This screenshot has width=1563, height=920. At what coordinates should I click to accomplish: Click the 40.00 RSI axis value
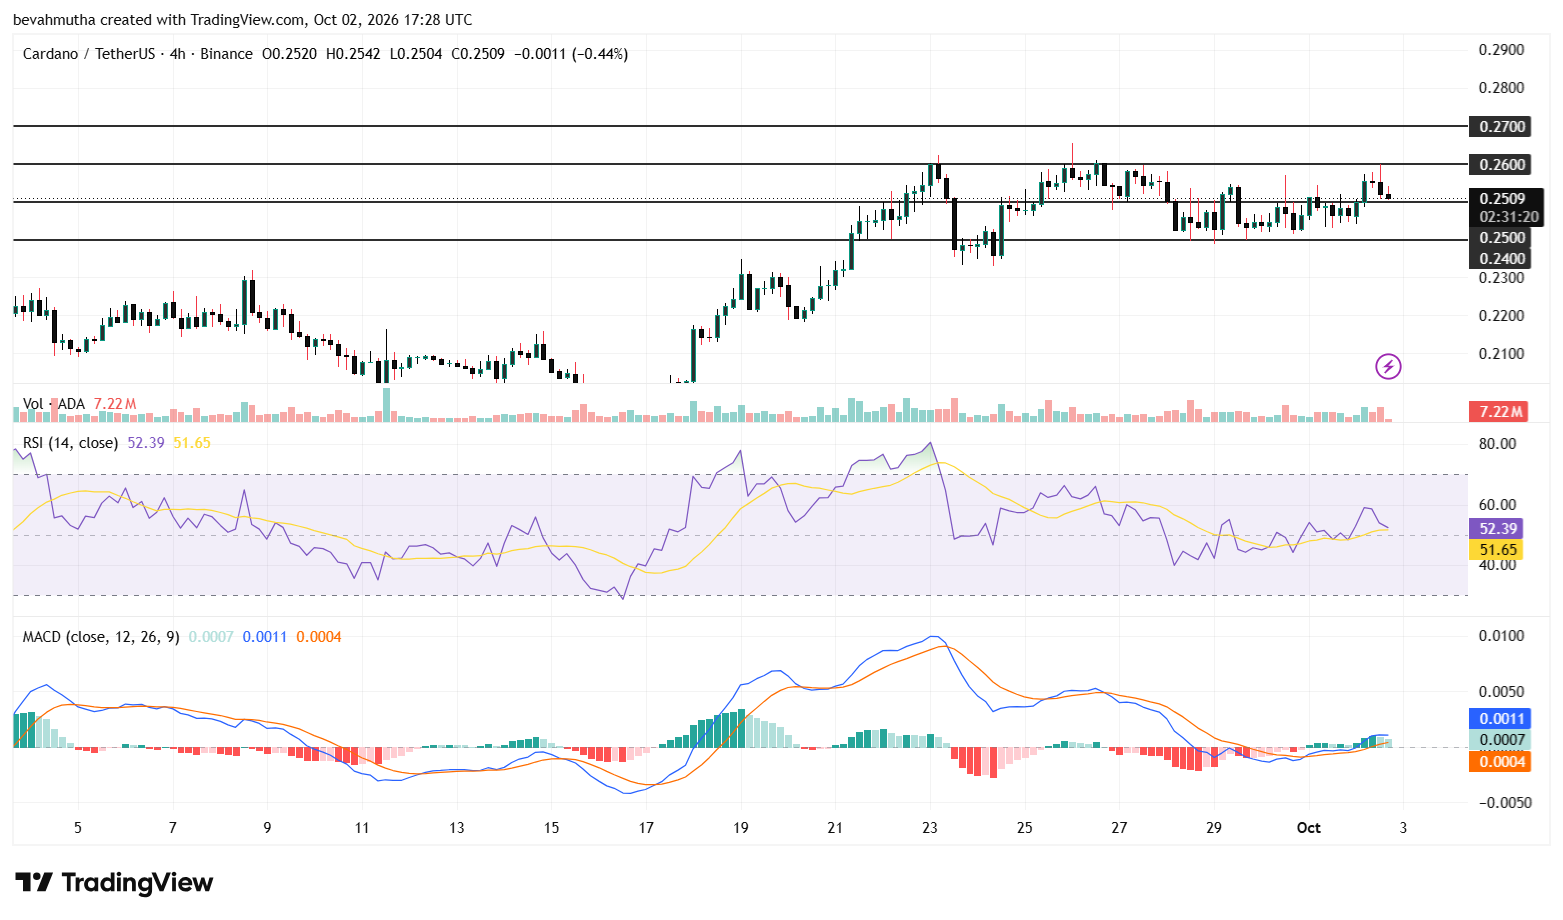pos(1498,565)
